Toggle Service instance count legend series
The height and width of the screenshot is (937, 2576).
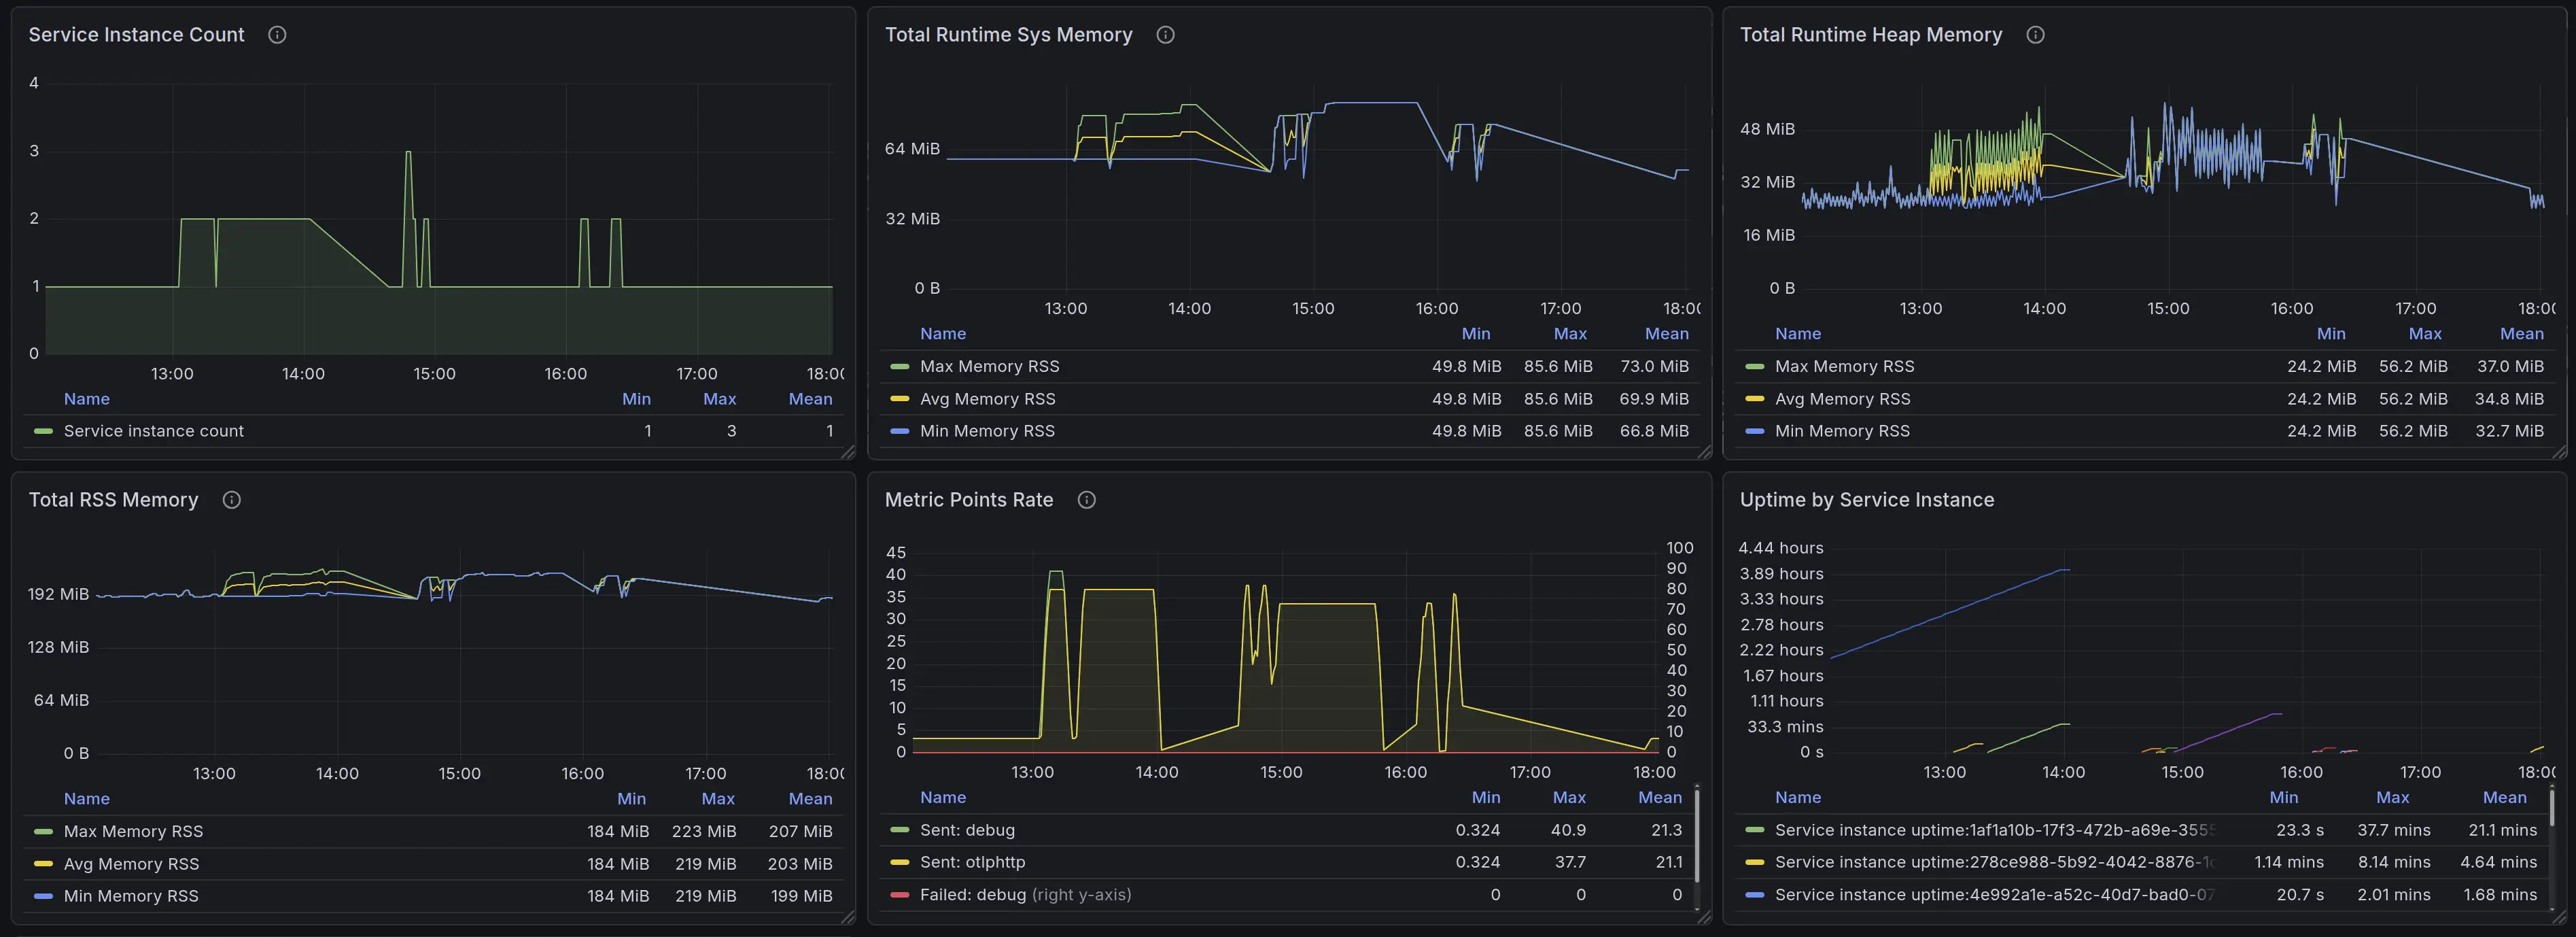coord(153,431)
